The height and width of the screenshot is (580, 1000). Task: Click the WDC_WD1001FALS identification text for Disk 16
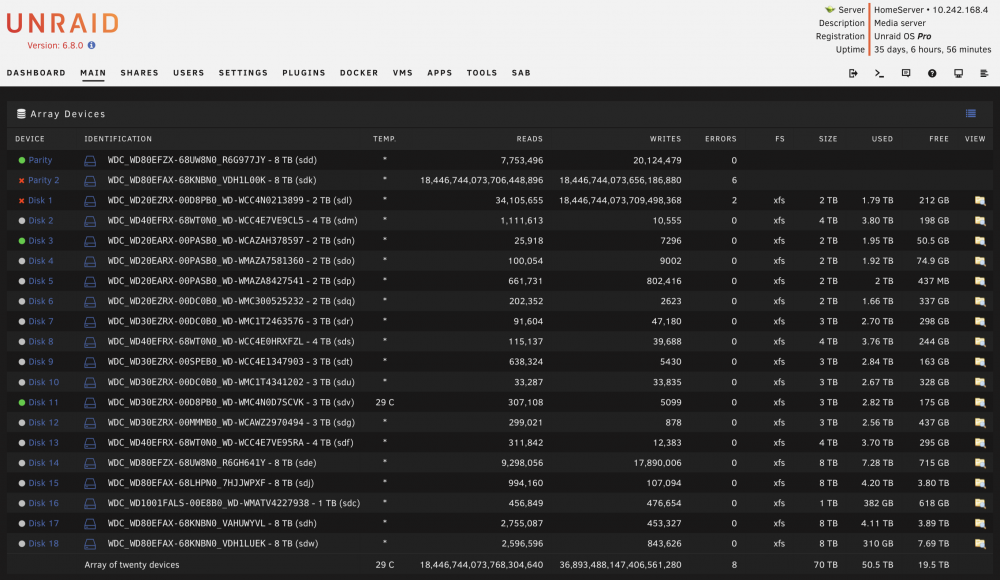[x=233, y=503]
